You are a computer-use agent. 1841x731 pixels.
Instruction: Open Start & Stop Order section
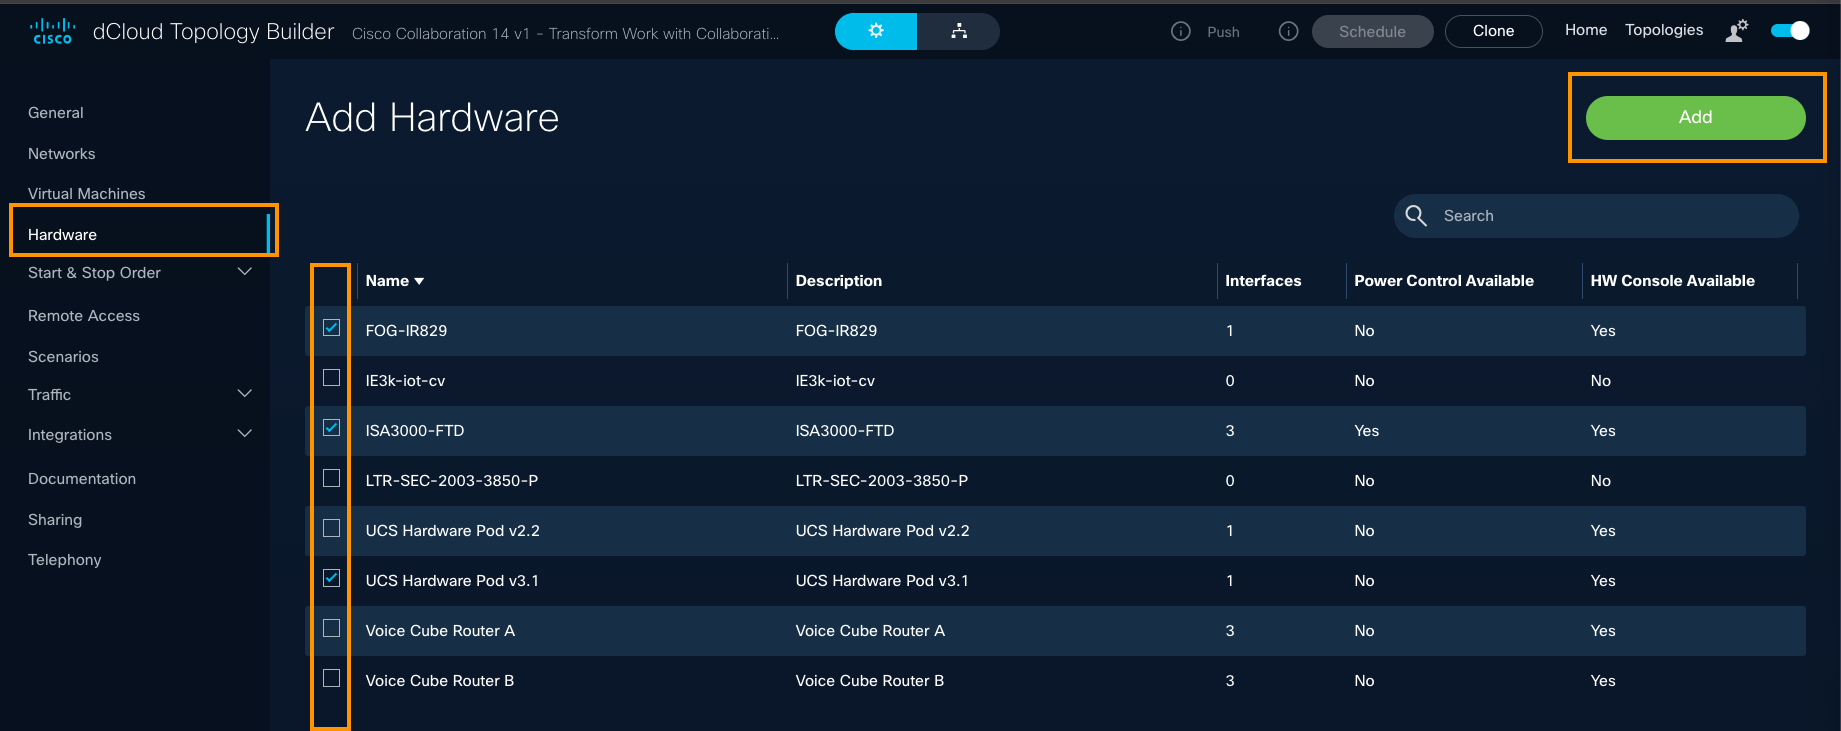[94, 273]
